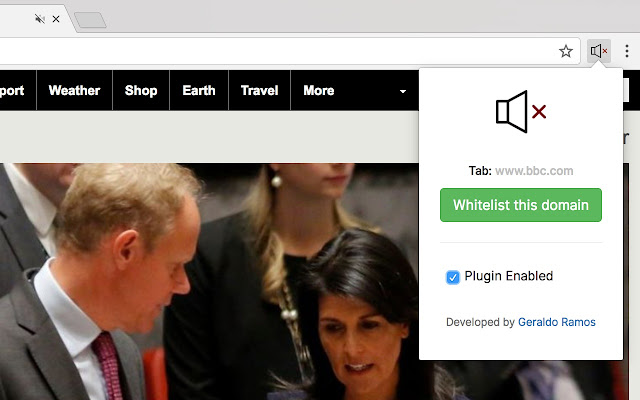Screen dimensions: 640x400
Task: Go to the Weather section
Action: pyautogui.click(x=74, y=90)
